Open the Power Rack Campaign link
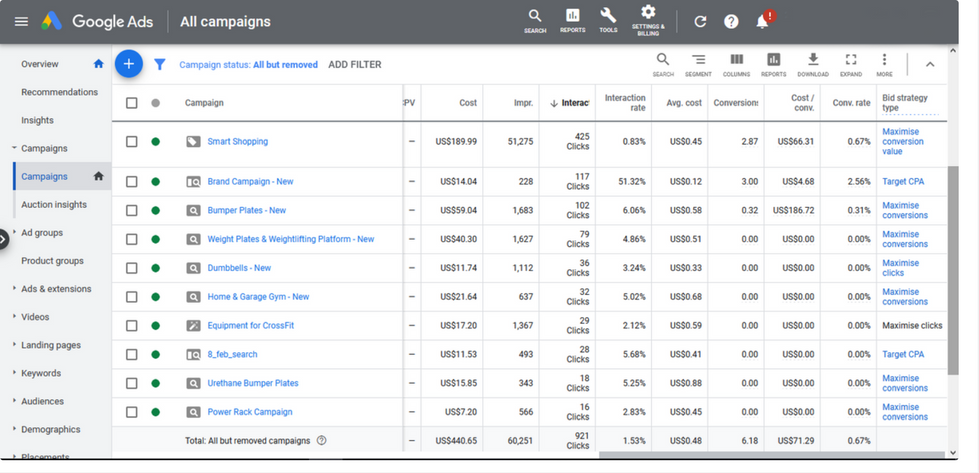Image resolution: width=979 pixels, height=473 pixels. pyautogui.click(x=250, y=412)
